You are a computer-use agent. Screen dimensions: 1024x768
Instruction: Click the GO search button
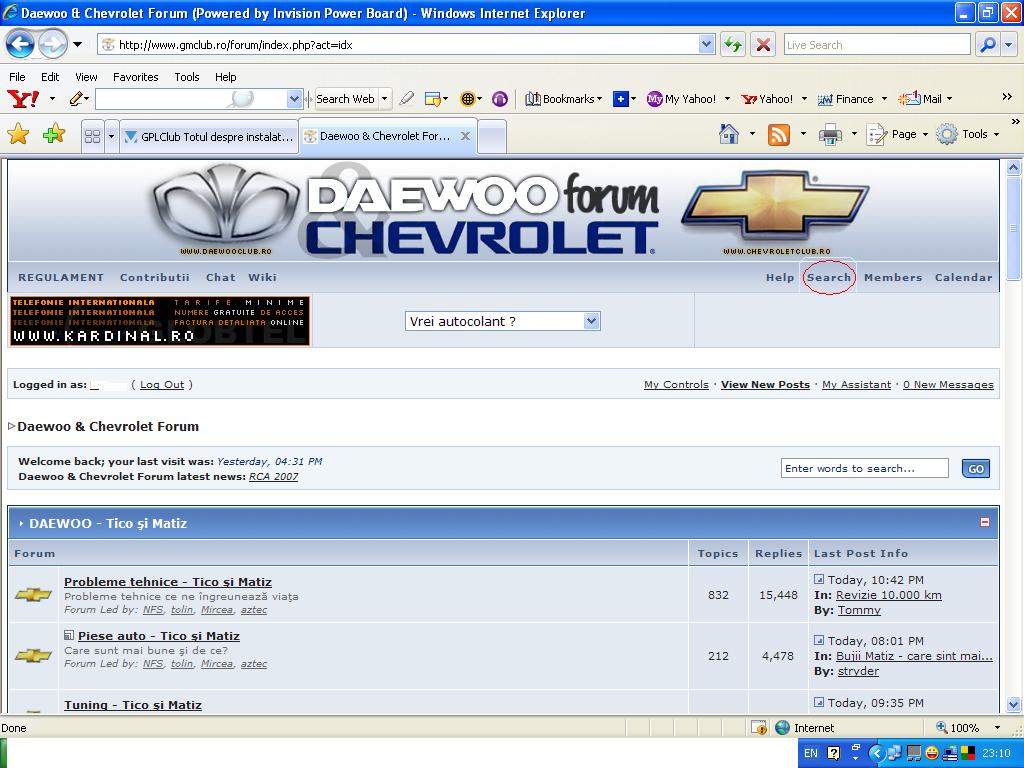pyautogui.click(x=976, y=468)
